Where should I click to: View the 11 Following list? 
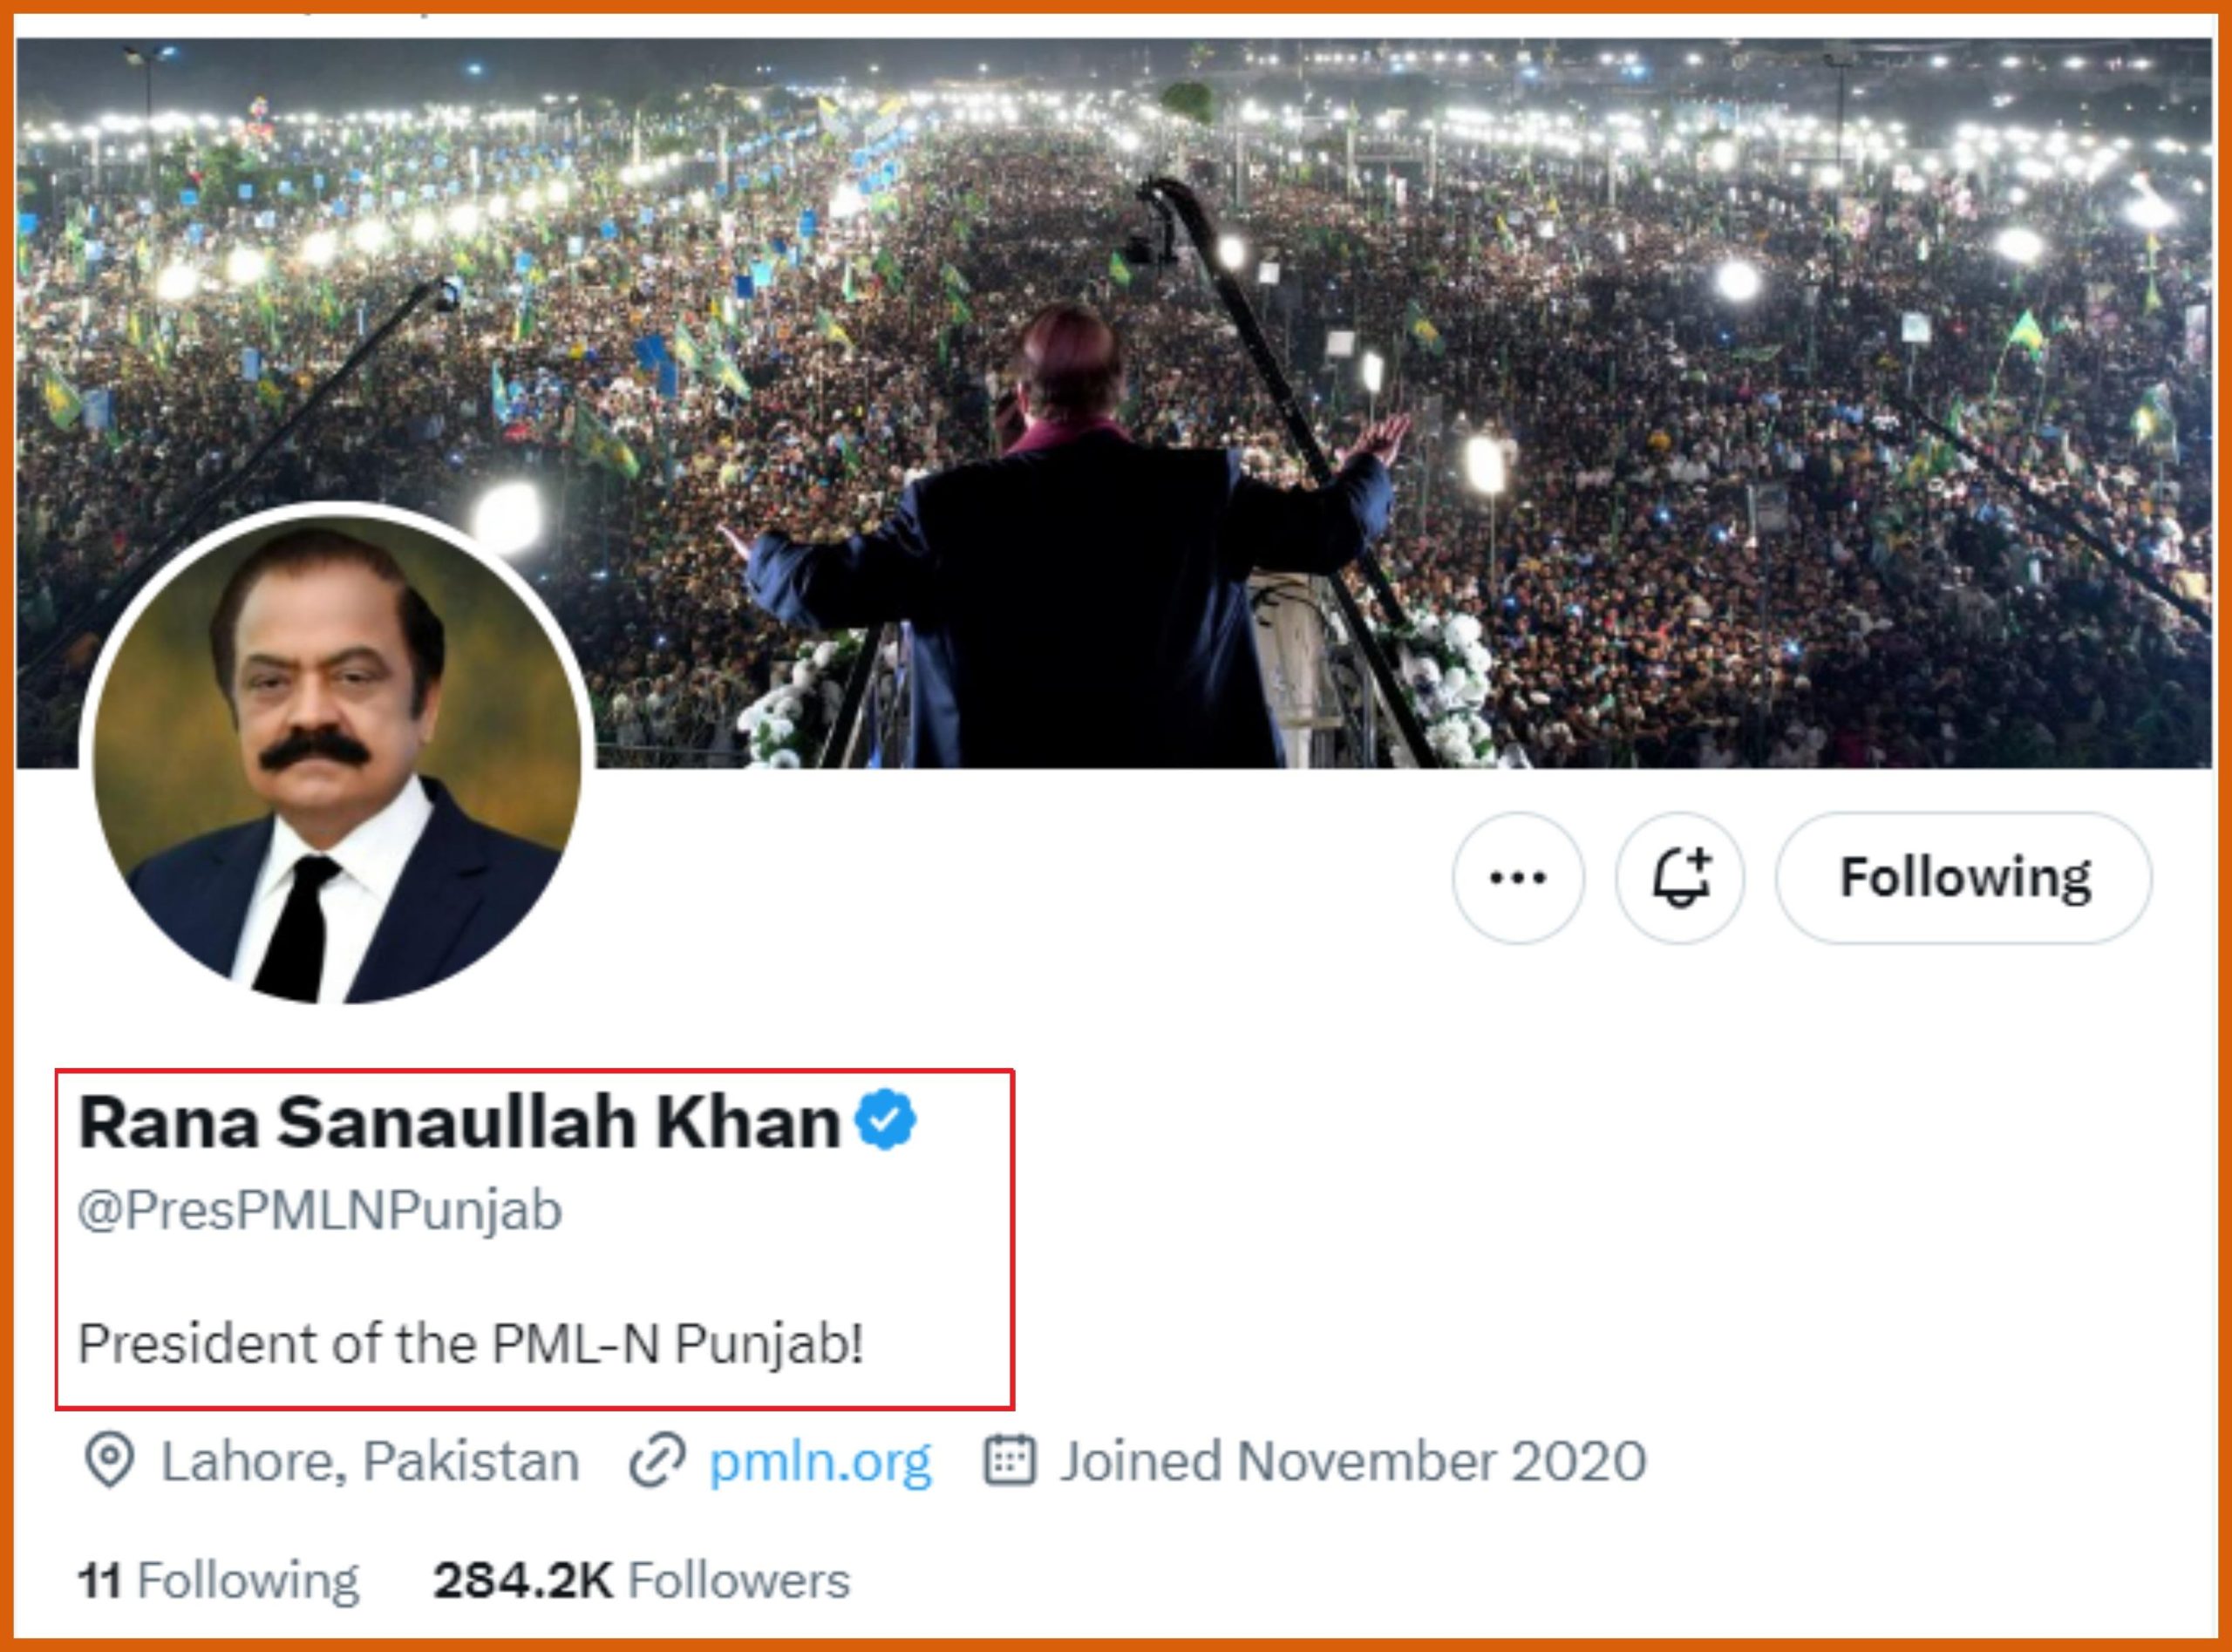[218, 1581]
